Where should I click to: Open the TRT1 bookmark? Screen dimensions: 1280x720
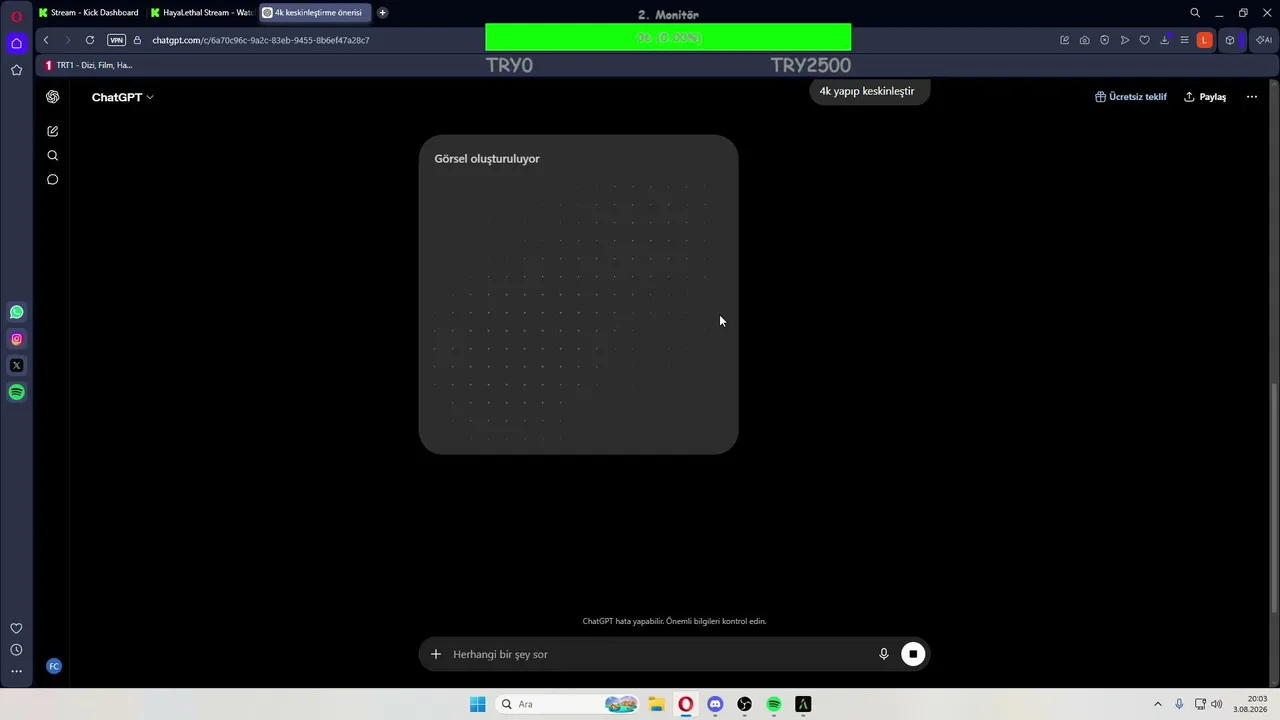[88, 65]
